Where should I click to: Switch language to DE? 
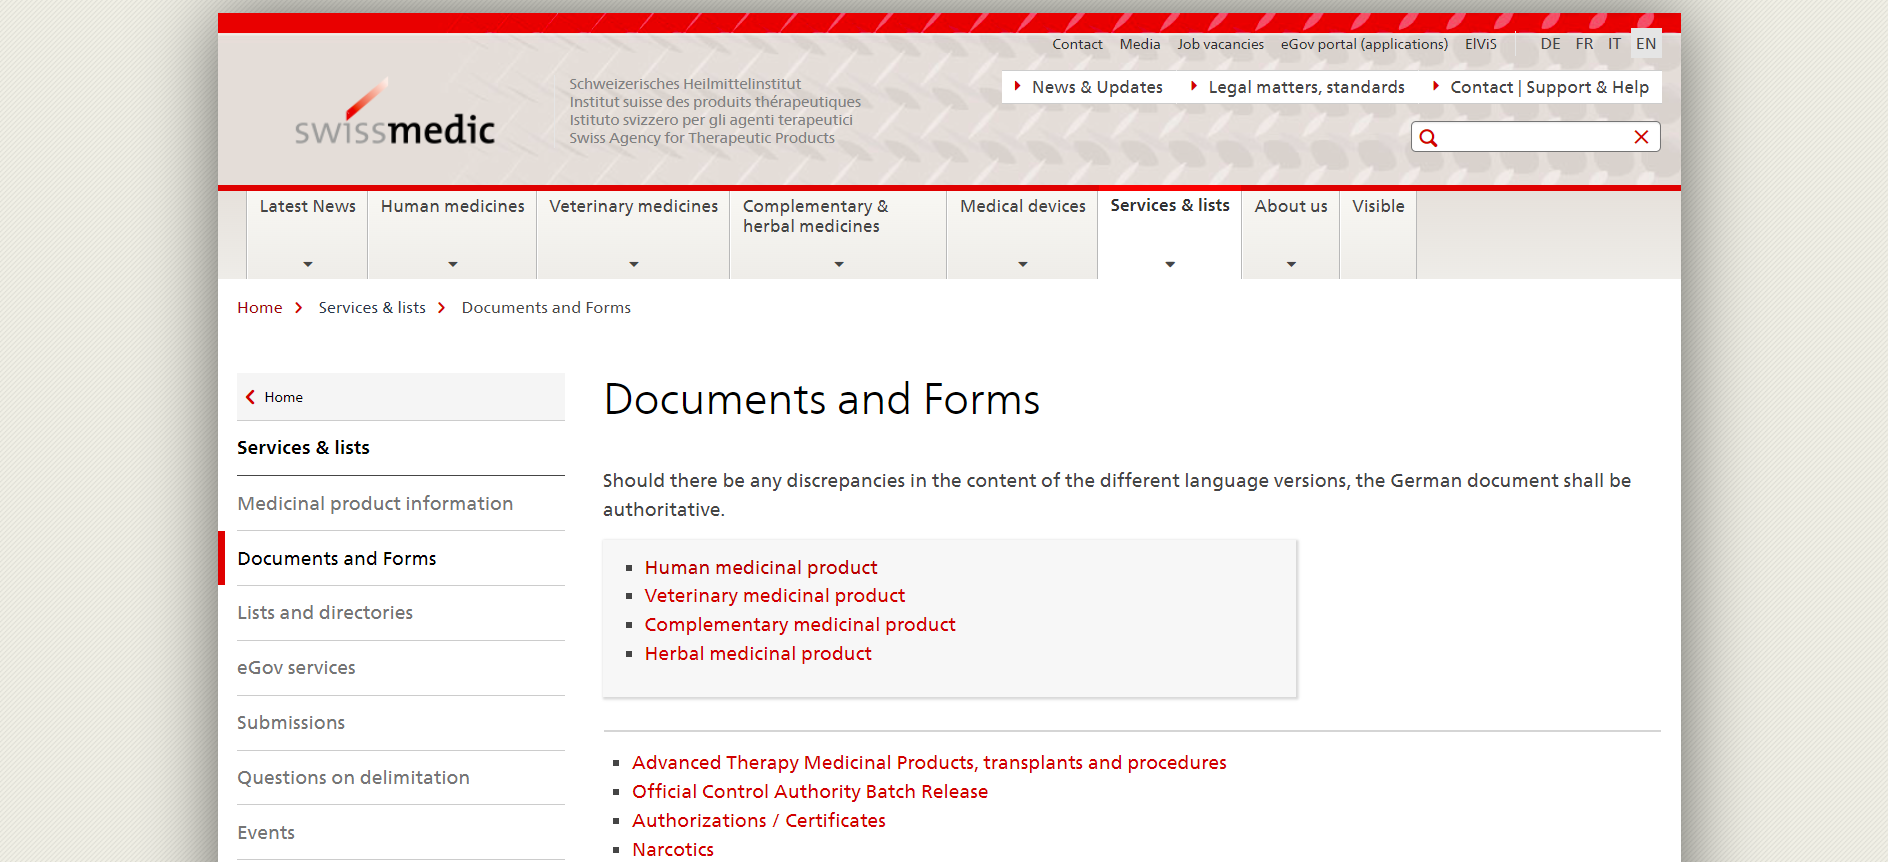(x=1550, y=44)
